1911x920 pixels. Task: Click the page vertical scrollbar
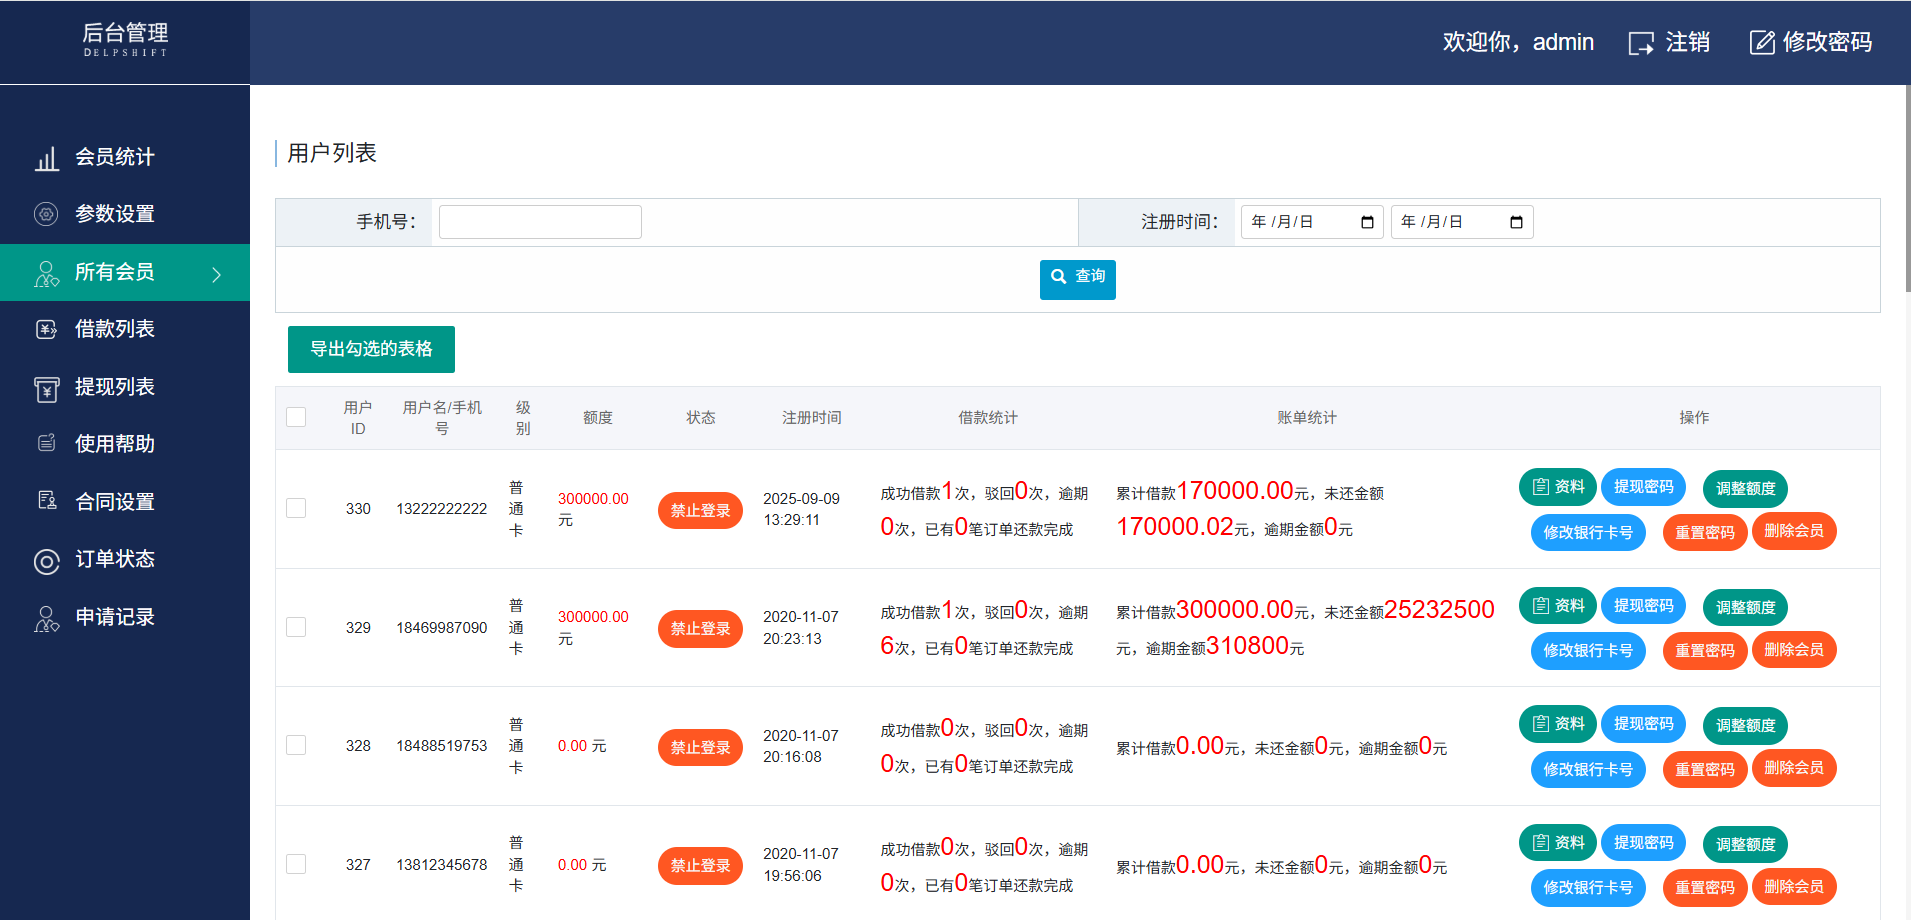(x=1906, y=190)
